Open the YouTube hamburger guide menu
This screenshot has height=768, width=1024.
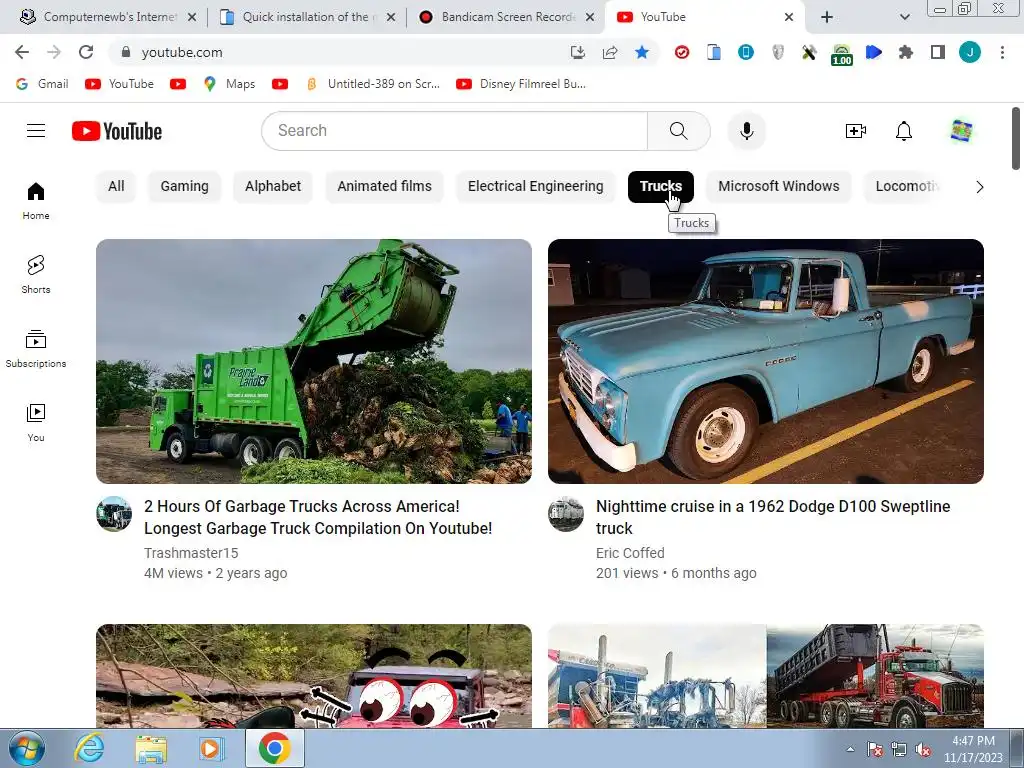point(36,131)
